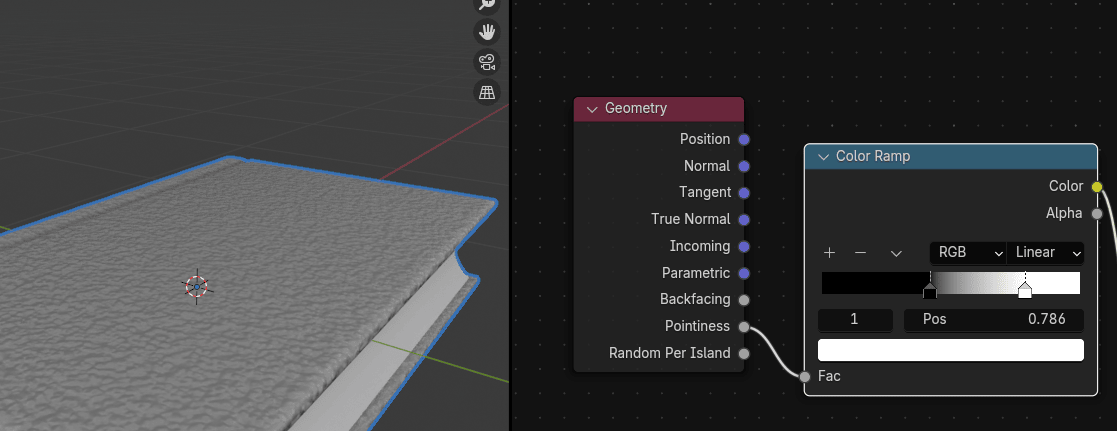Click the Fac input socket on Color Ramp
Image resolution: width=1117 pixels, height=431 pixels.
805,376
